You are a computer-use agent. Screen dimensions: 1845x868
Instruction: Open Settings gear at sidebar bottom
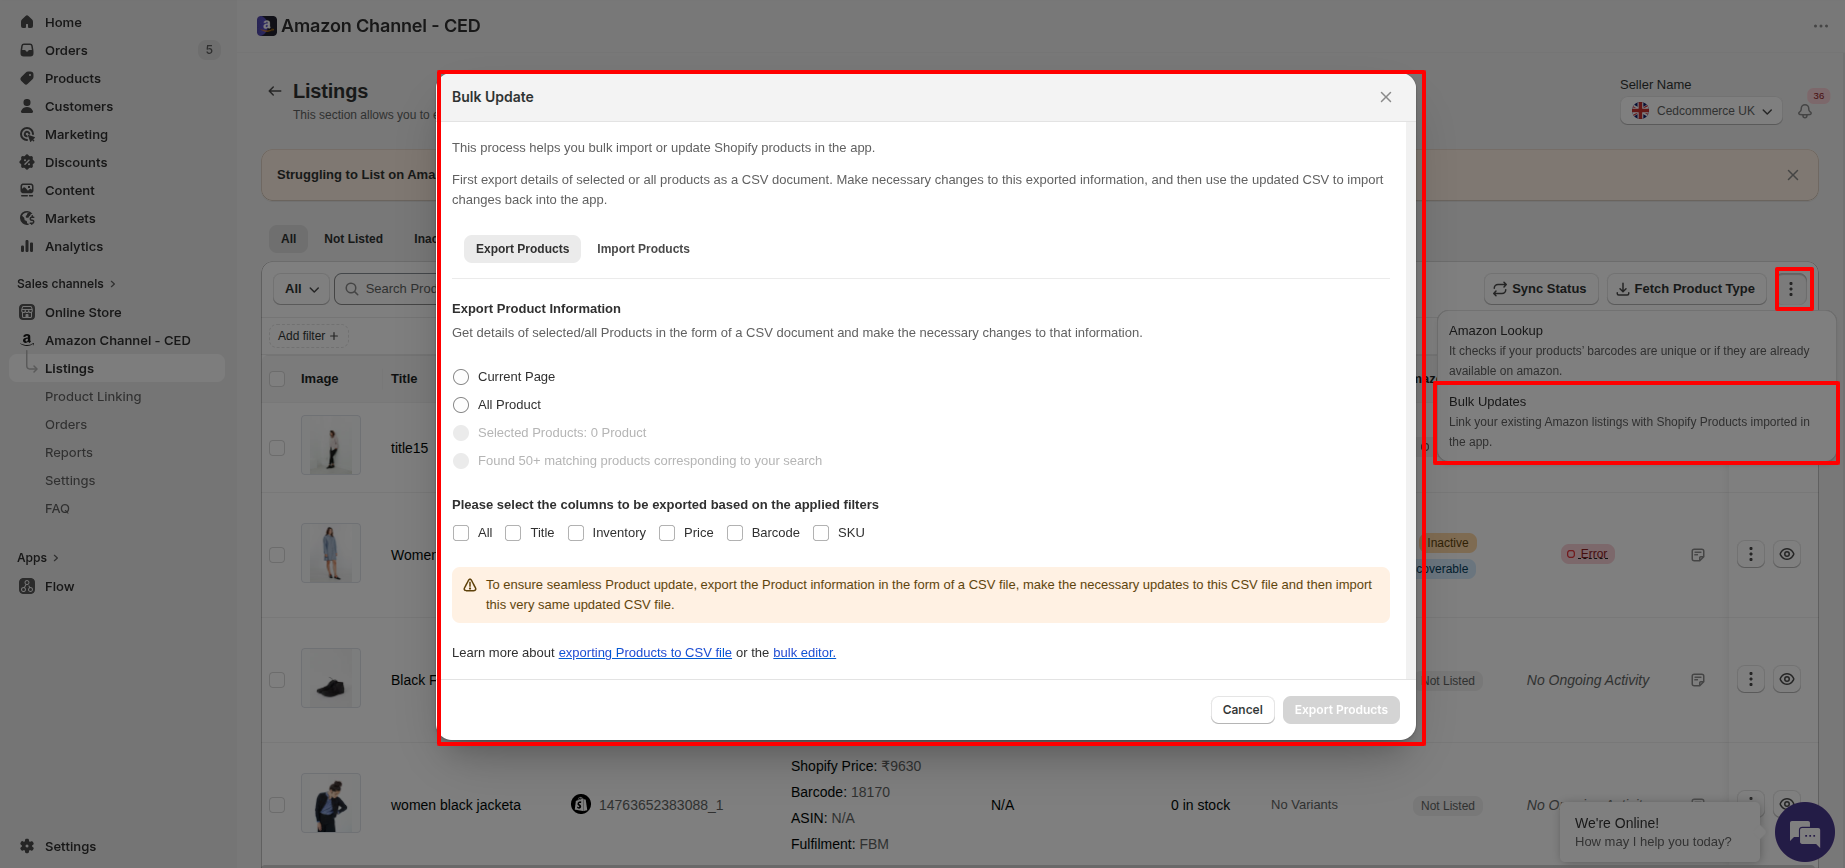27,846
